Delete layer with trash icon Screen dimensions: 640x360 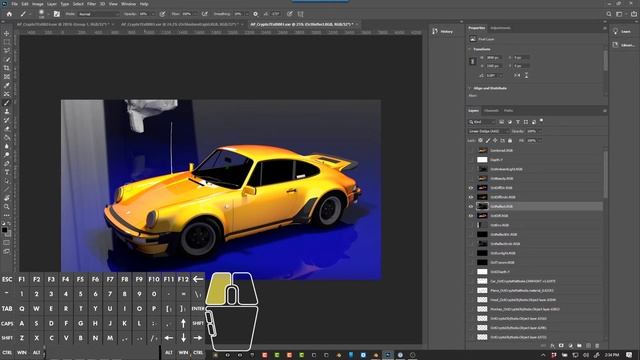[597, 346]
